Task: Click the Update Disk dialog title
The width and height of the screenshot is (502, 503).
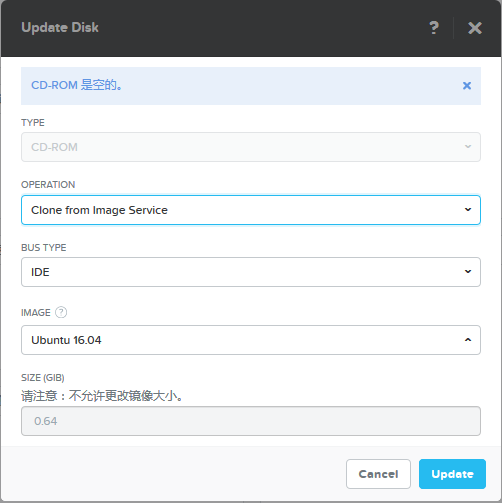Action: pyautogui.click(x=60, y=28)
